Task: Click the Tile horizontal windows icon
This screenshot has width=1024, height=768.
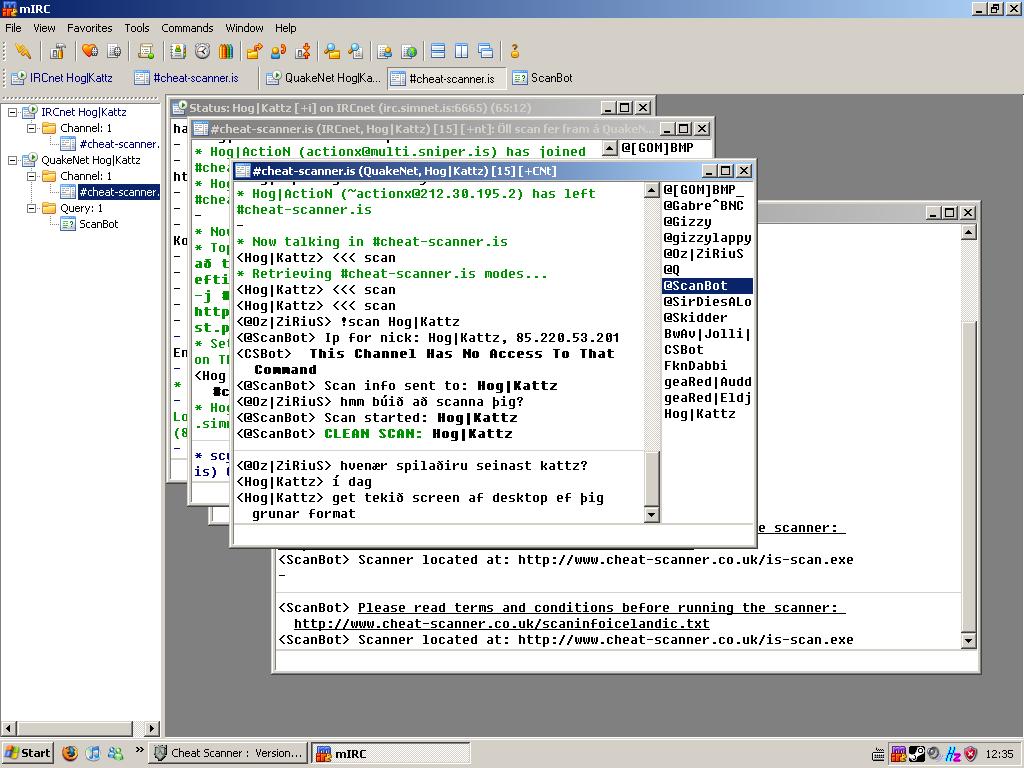Action: (x=438, y=51)
